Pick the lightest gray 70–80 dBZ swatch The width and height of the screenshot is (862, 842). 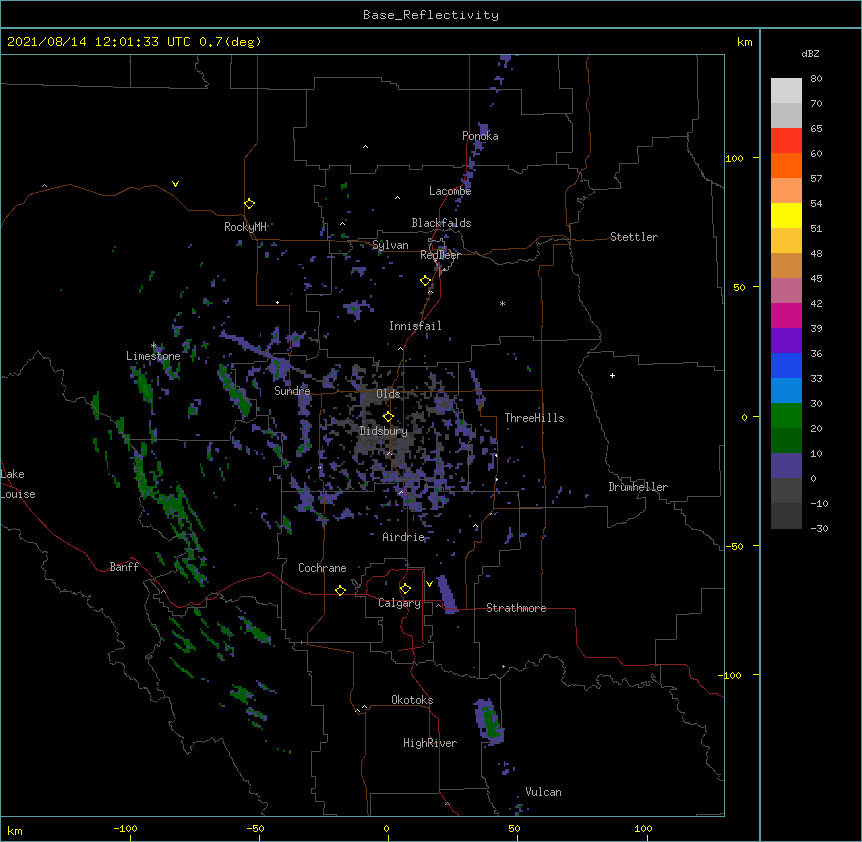tap(786, 90)
